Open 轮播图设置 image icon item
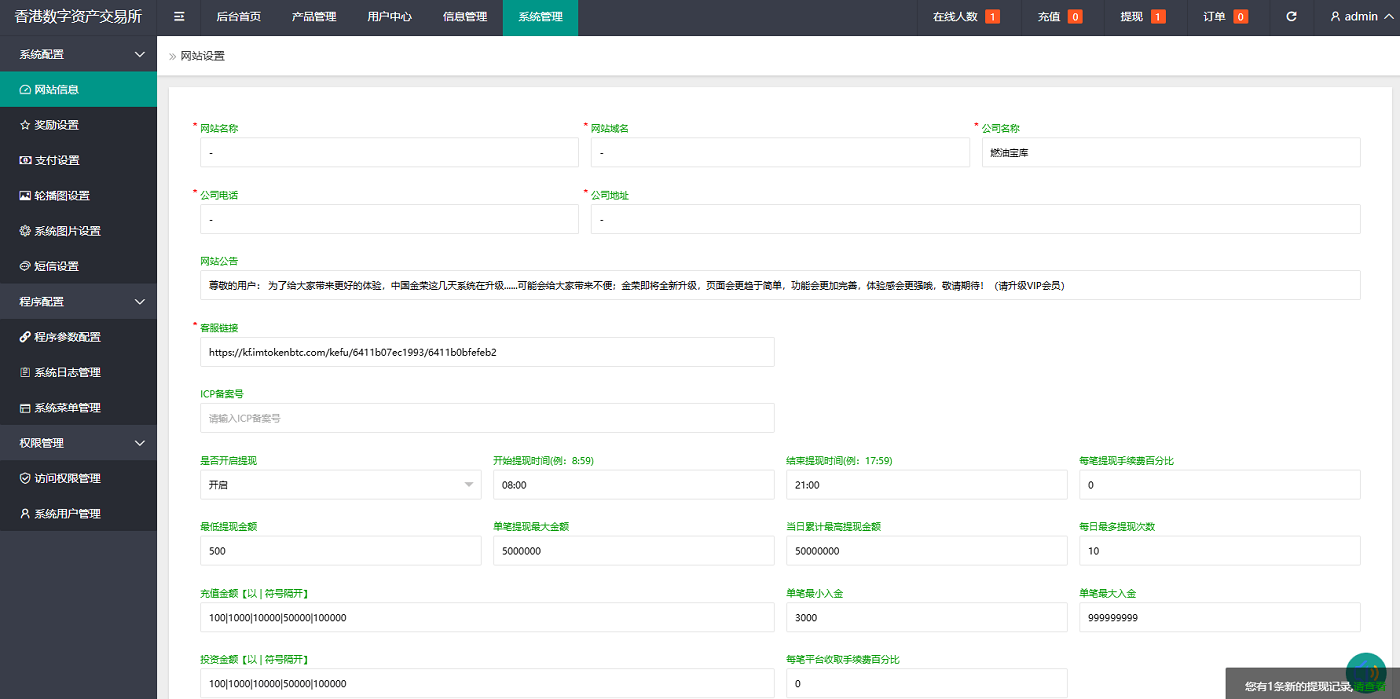 click(x=61, y=196)
